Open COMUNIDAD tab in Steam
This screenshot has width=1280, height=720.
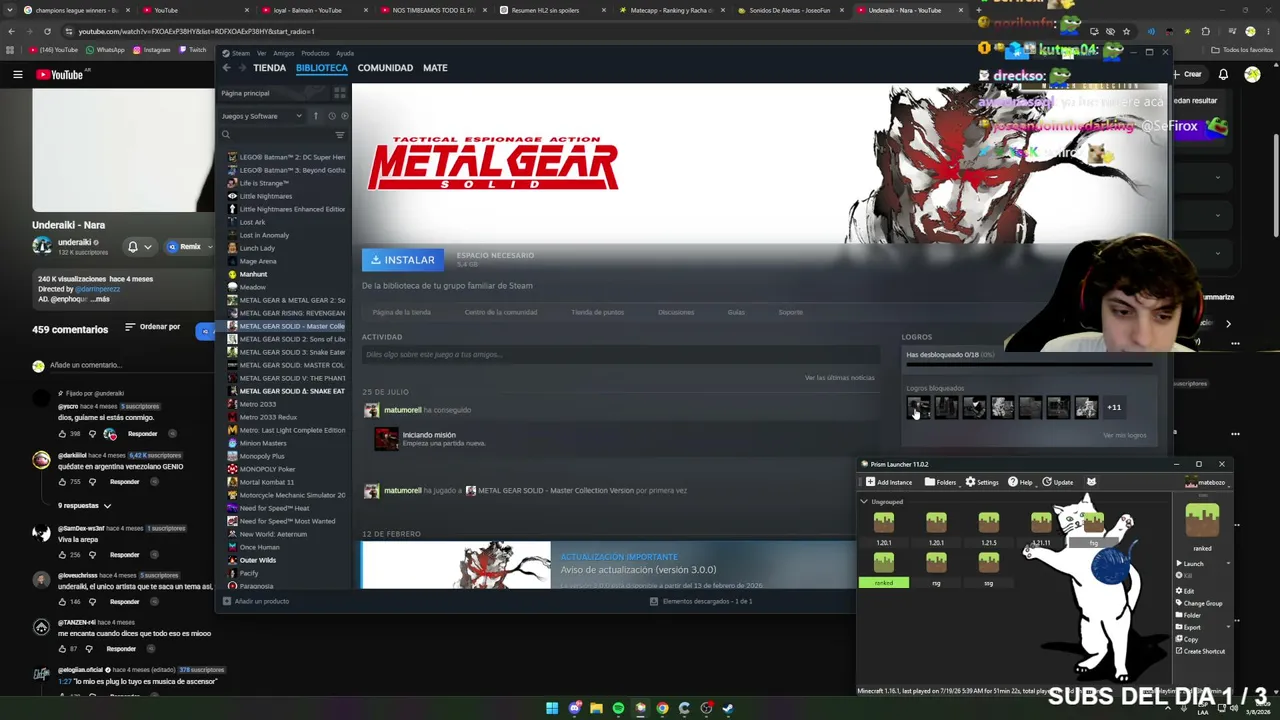(x=385, y=68)
